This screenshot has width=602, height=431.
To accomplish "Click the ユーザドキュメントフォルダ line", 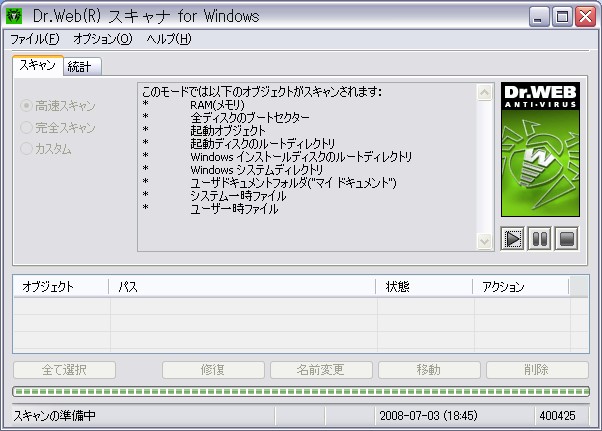I will pos(293,183).
